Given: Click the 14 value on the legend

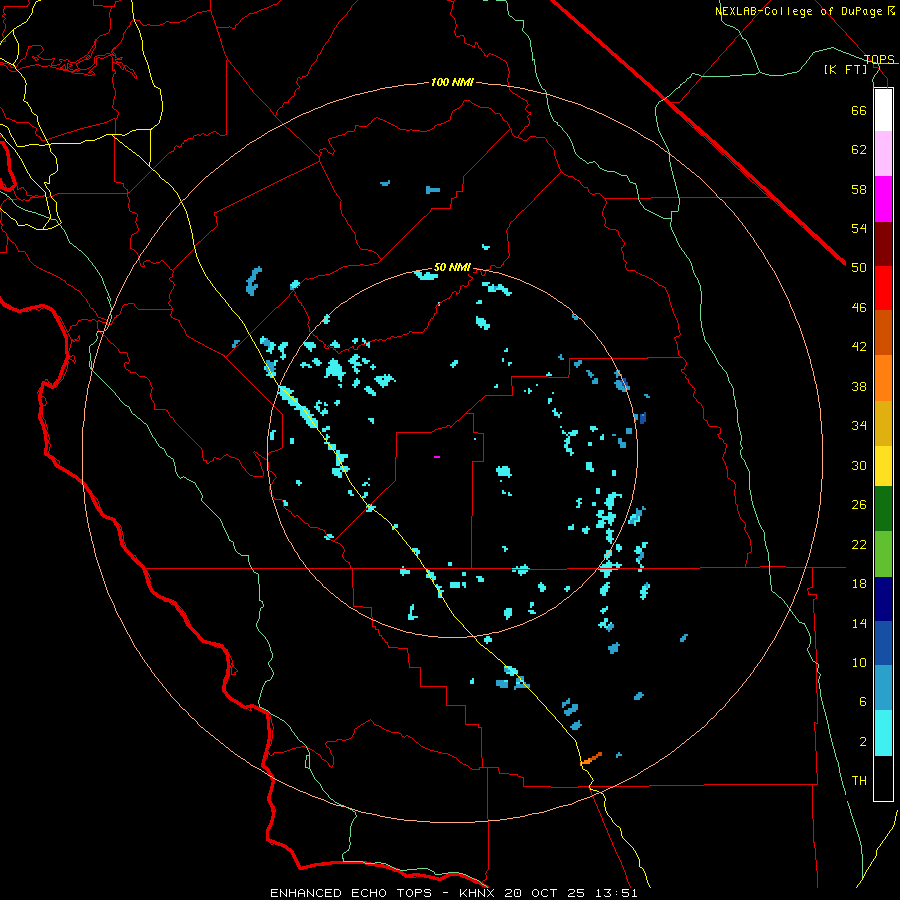Looking at the screenshot, I should tap(859, 623).
